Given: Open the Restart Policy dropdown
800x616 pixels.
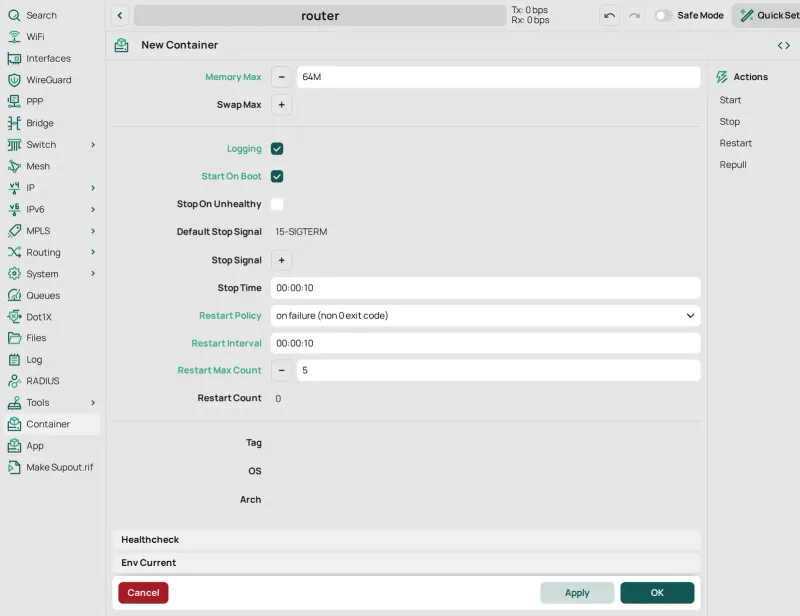Looking at the screenshot, I should pos(485,316).
